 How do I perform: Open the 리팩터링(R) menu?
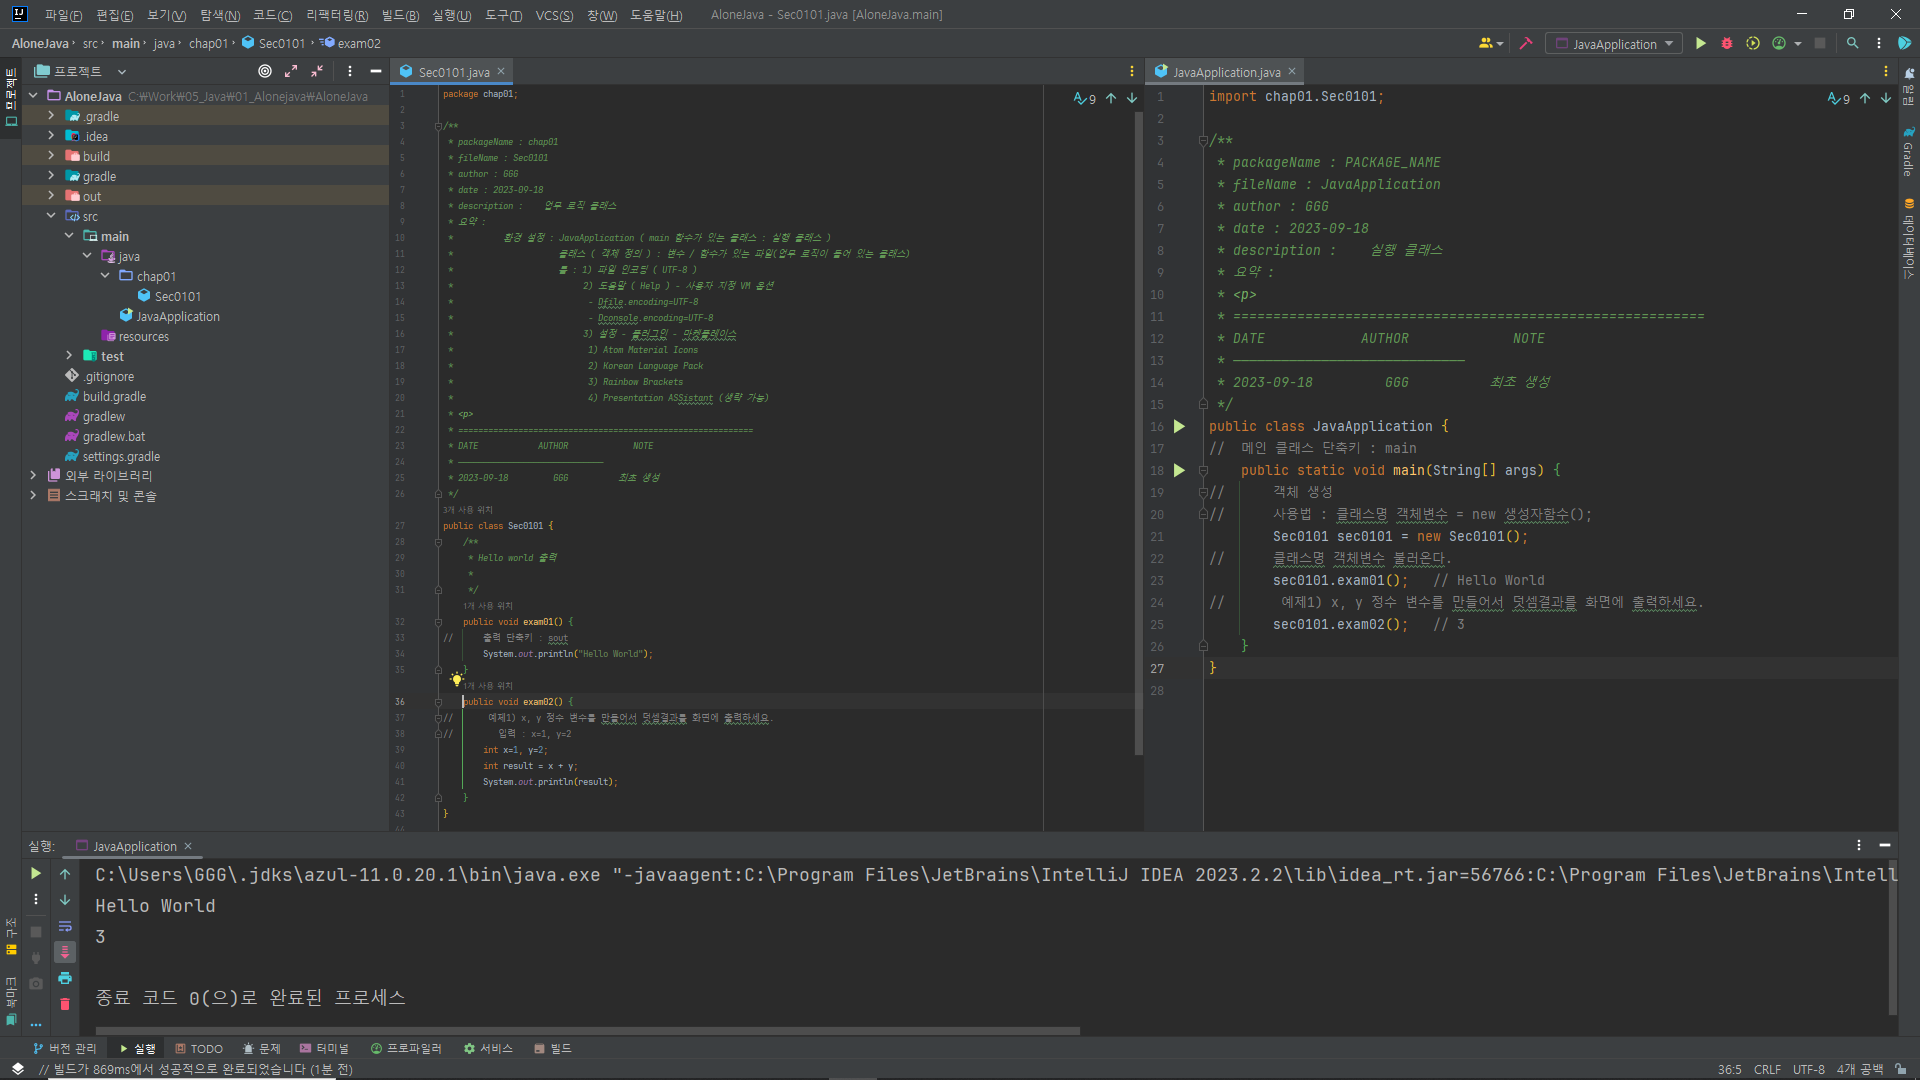(336, 15)
